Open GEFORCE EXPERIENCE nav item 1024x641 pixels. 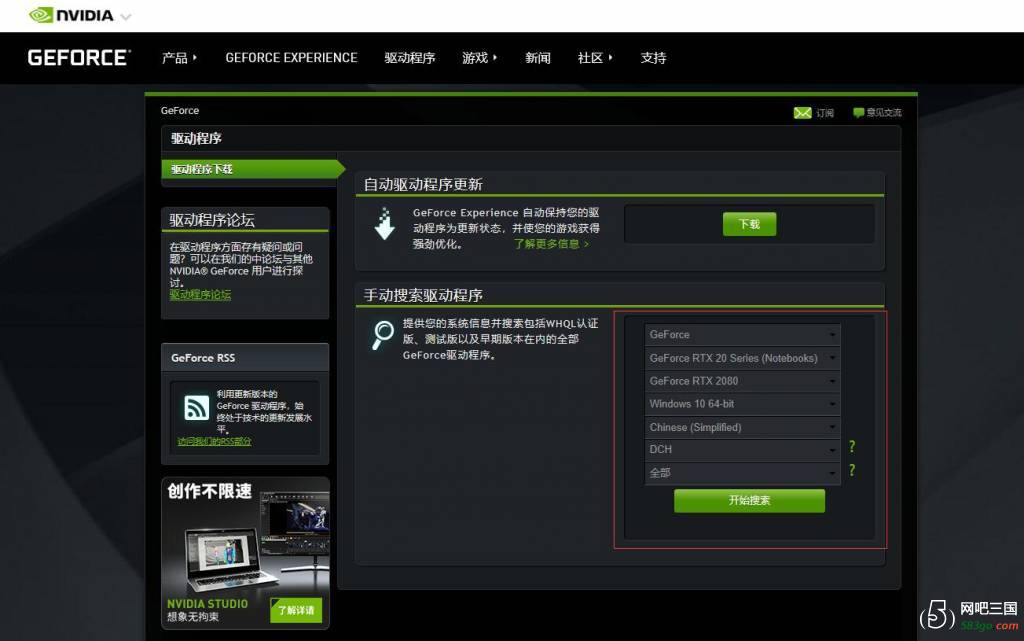(x=291, y=57)
